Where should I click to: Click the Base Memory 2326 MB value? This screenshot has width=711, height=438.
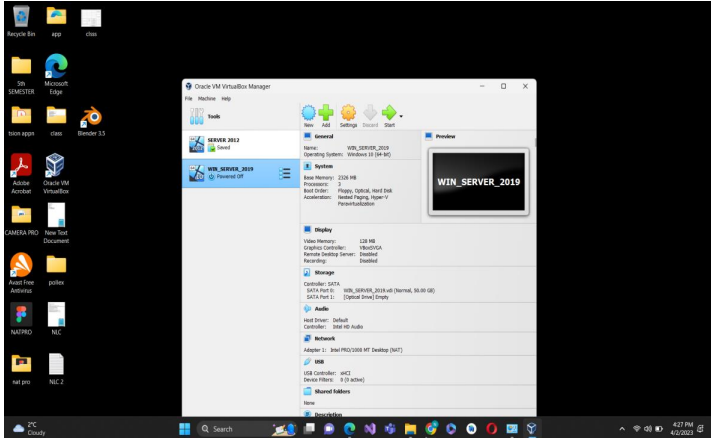[347, 178]
